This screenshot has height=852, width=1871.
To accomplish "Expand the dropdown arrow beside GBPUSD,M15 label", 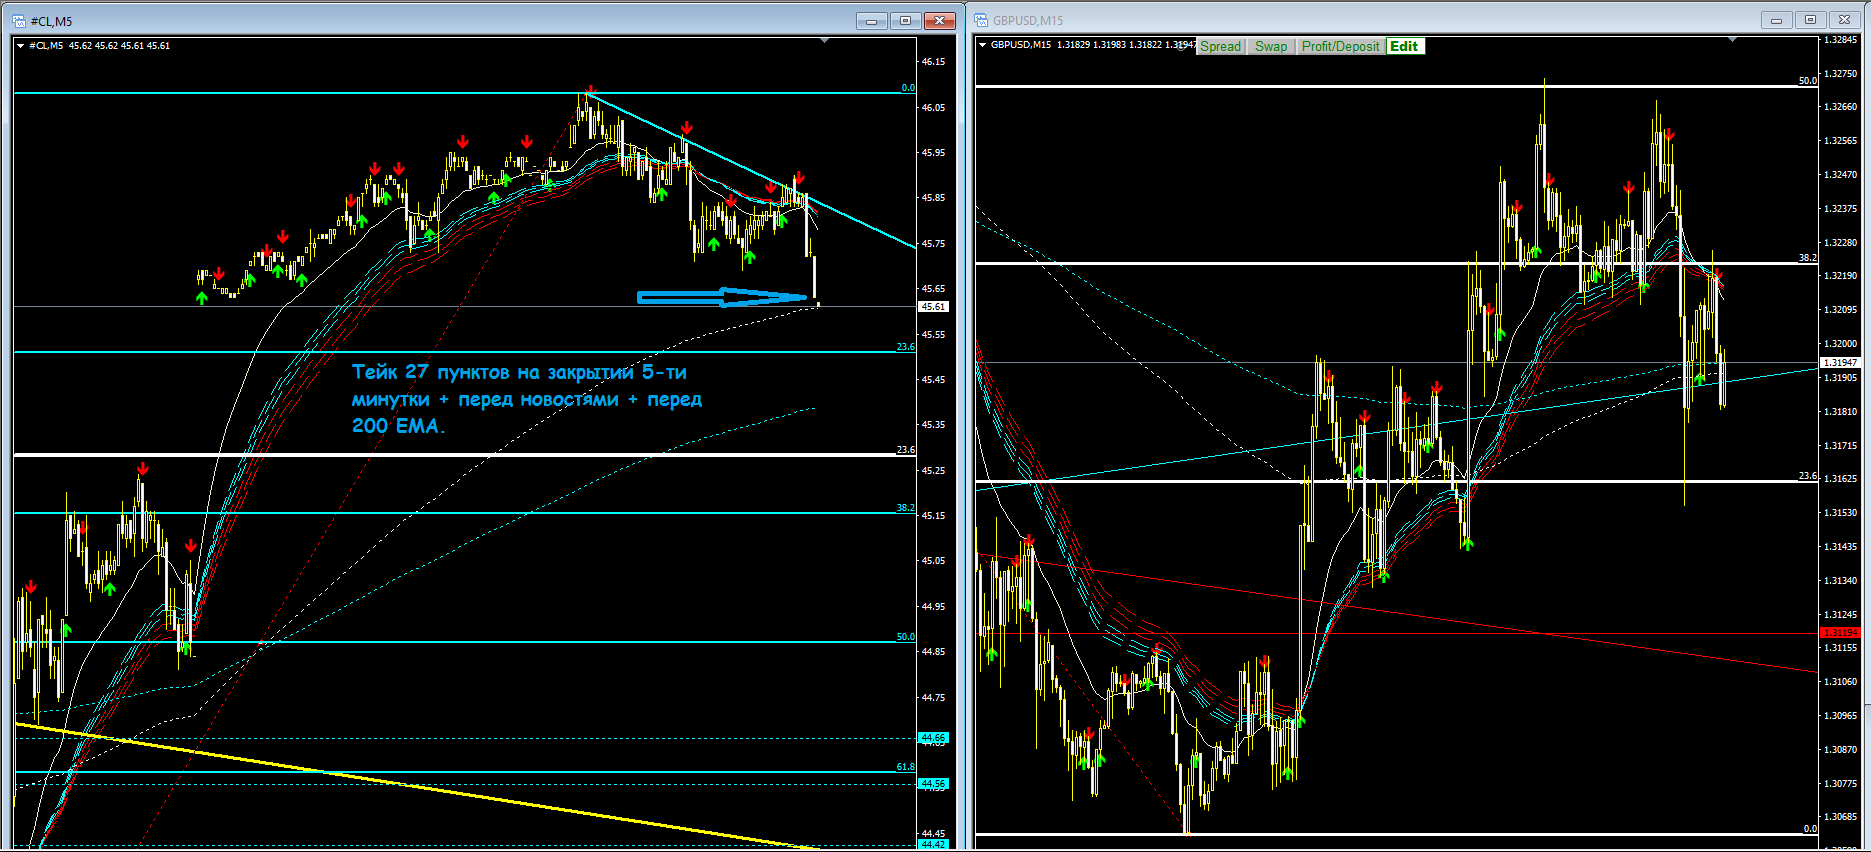I will click(x=983, y=45).
